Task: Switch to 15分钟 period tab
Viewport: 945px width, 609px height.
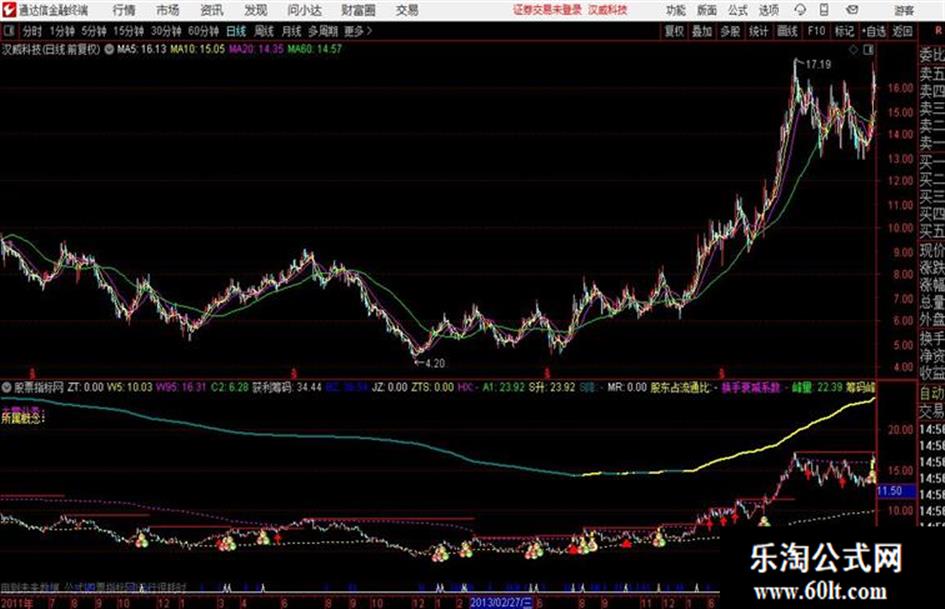Action: pos(129,31)
